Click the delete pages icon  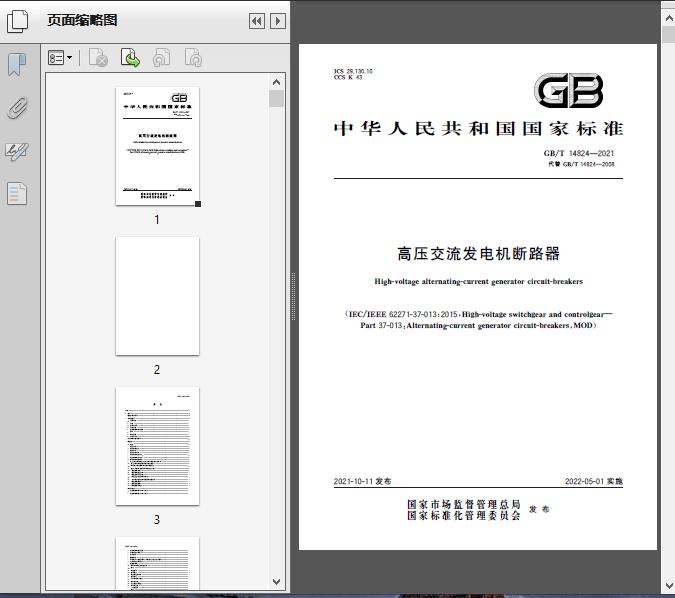98,58
